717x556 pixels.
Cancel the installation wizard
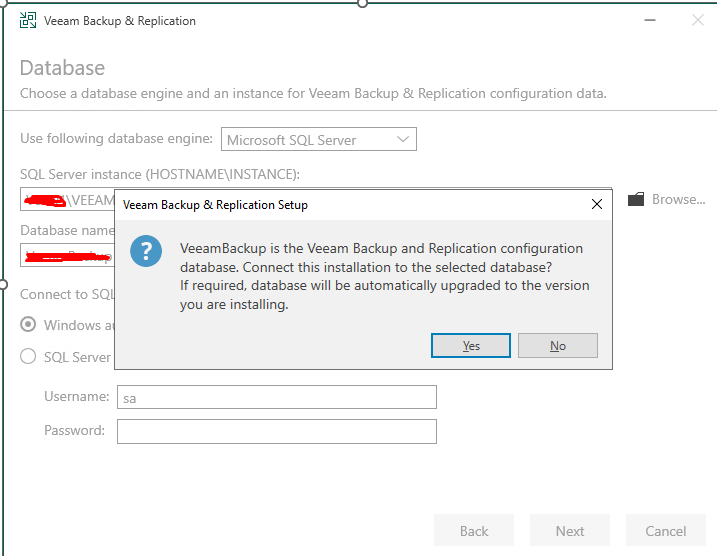tap(666, 530)
